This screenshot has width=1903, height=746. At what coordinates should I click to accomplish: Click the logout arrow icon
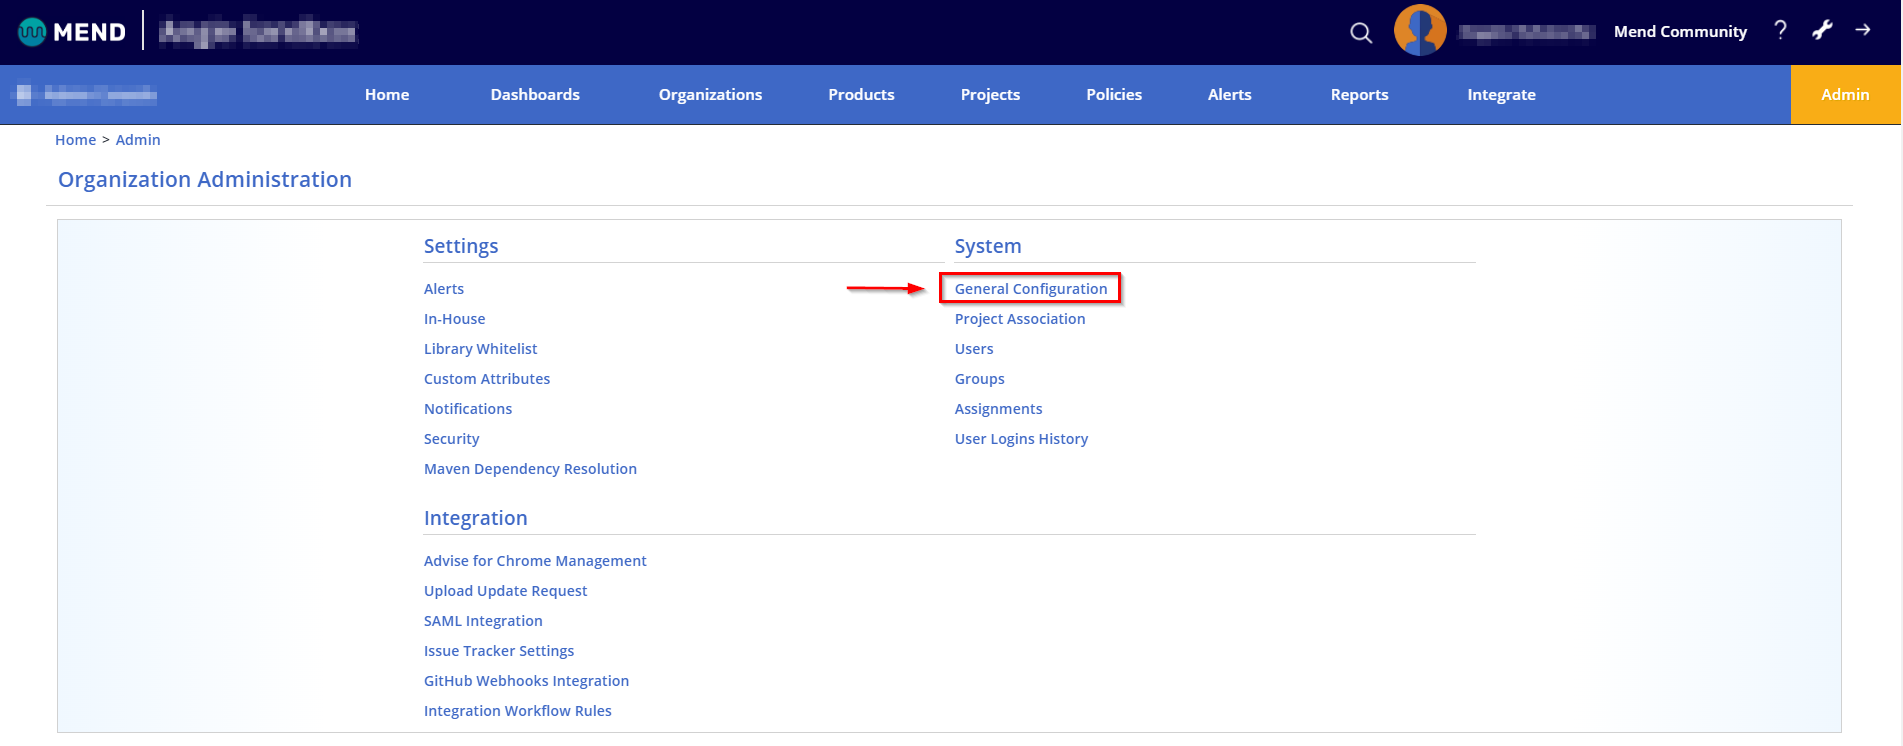(x=1863, y=30)
